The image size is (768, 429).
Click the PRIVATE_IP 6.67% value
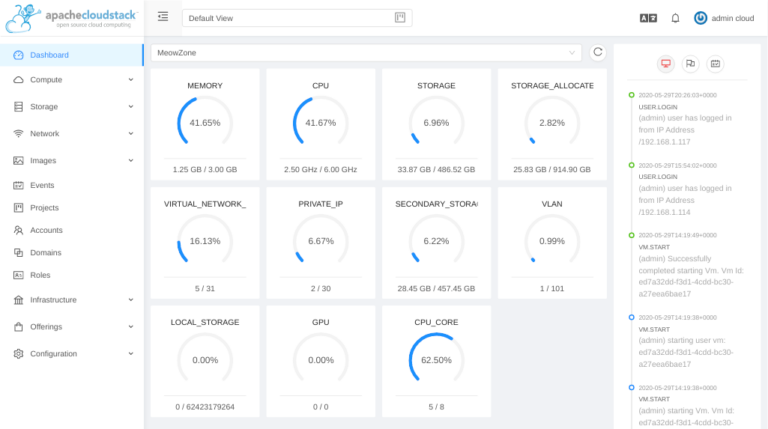(320, 241)
